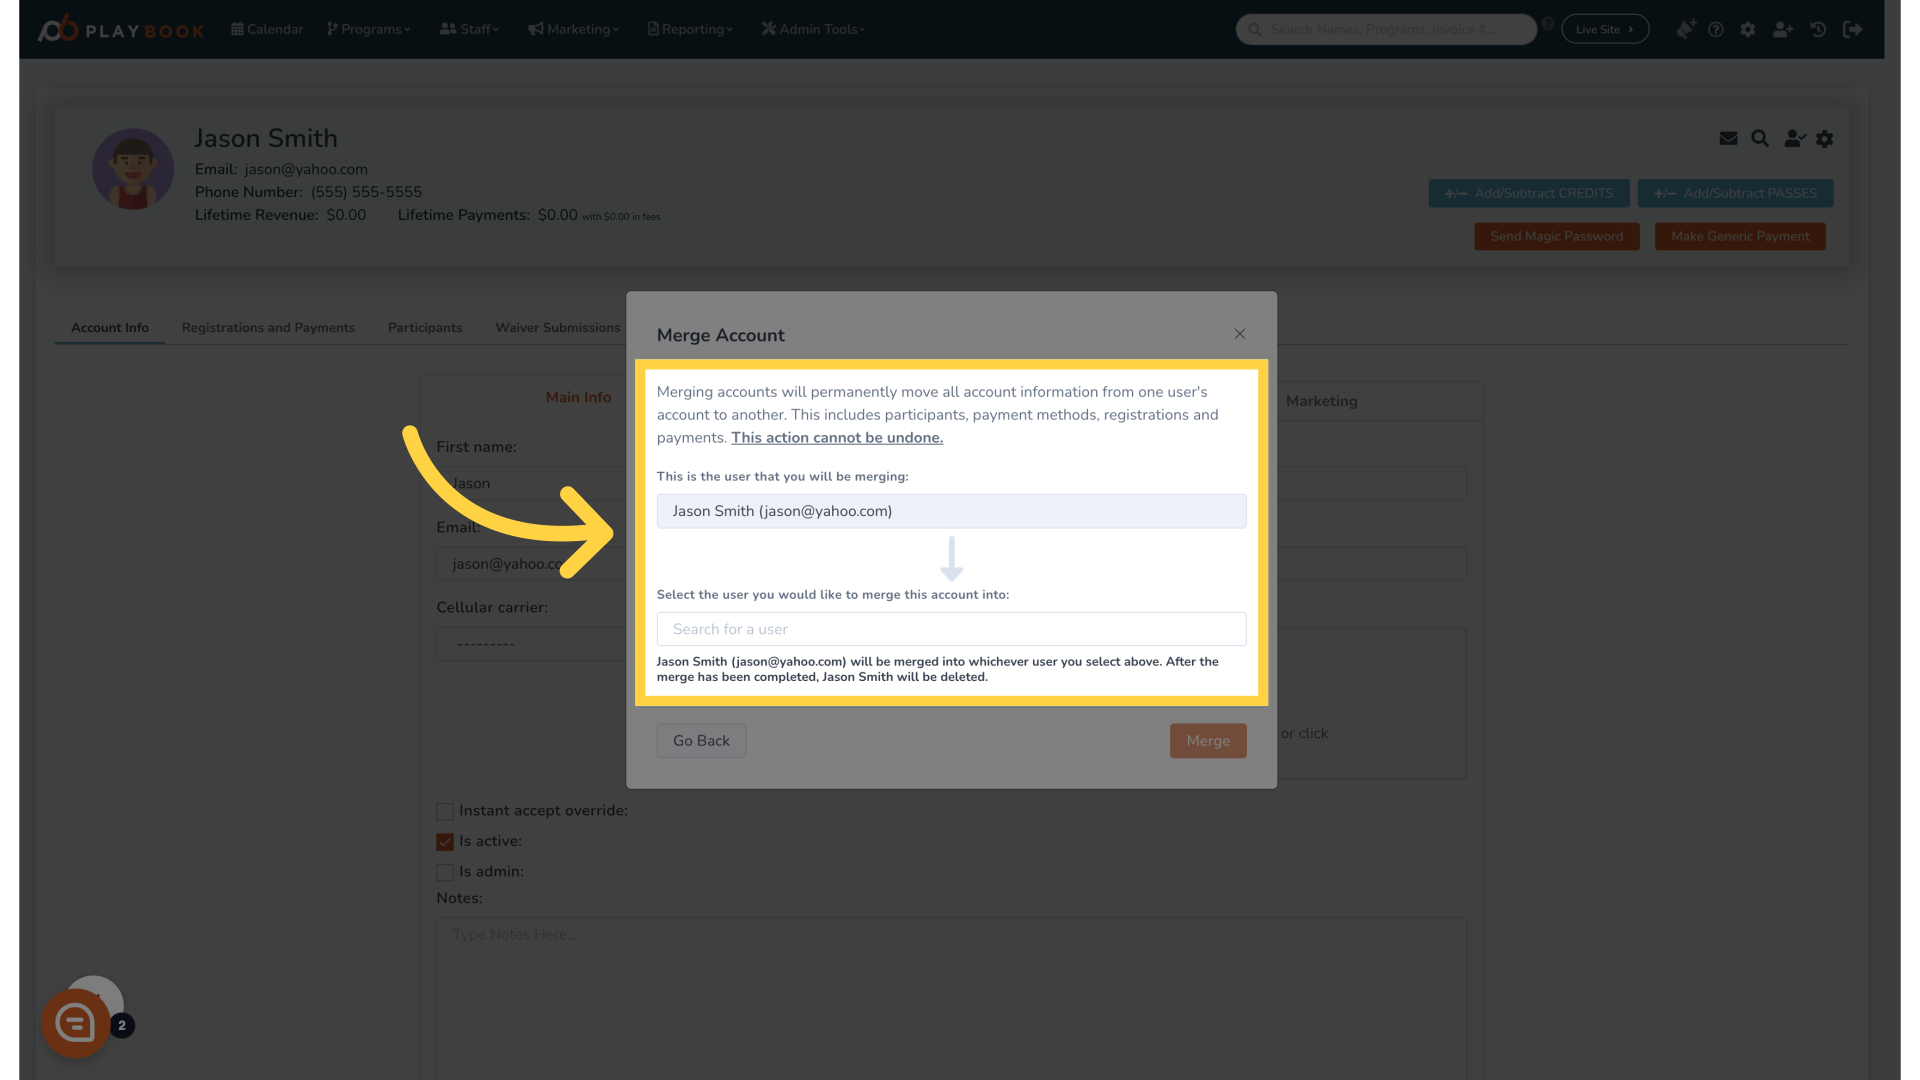This screenshot has width=1920, height=1080.
Task: Click the user profile icon in navbar
Action: [x=1784, y=29]
